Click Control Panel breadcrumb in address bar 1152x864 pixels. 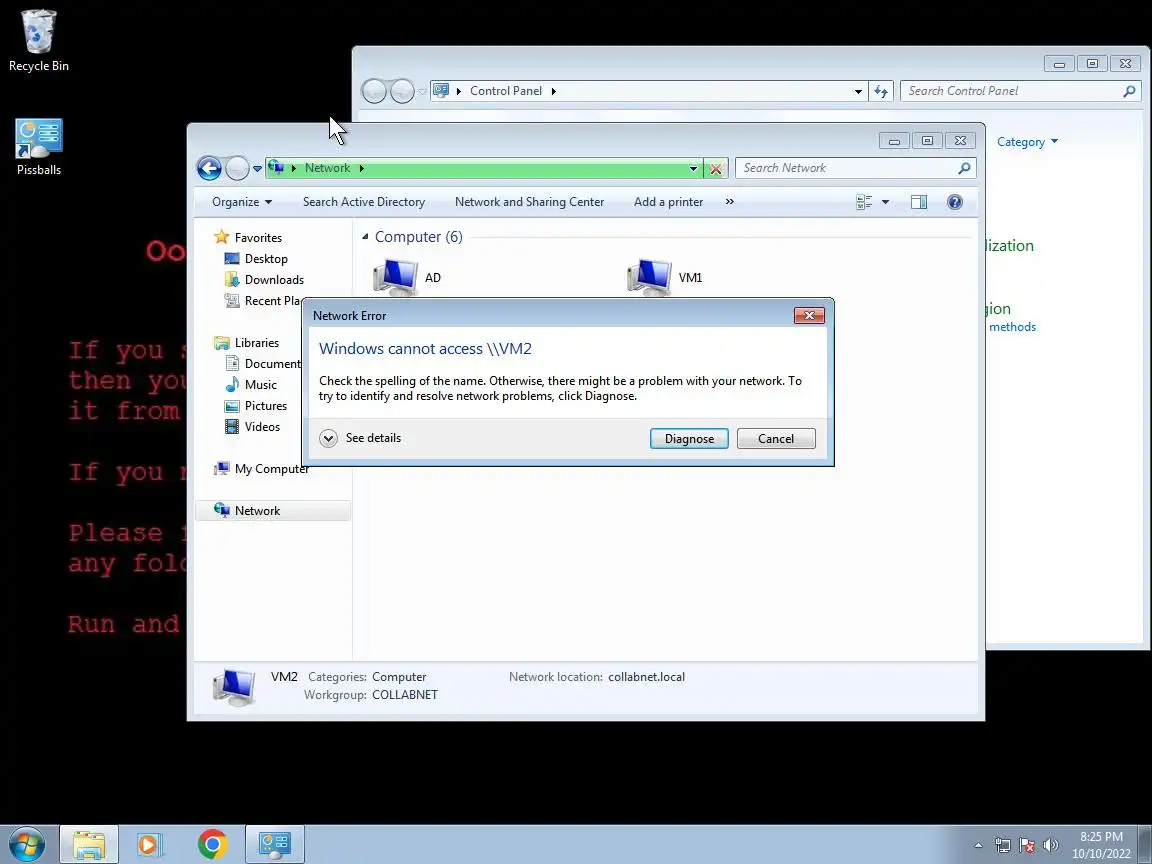tap(505, 91)
